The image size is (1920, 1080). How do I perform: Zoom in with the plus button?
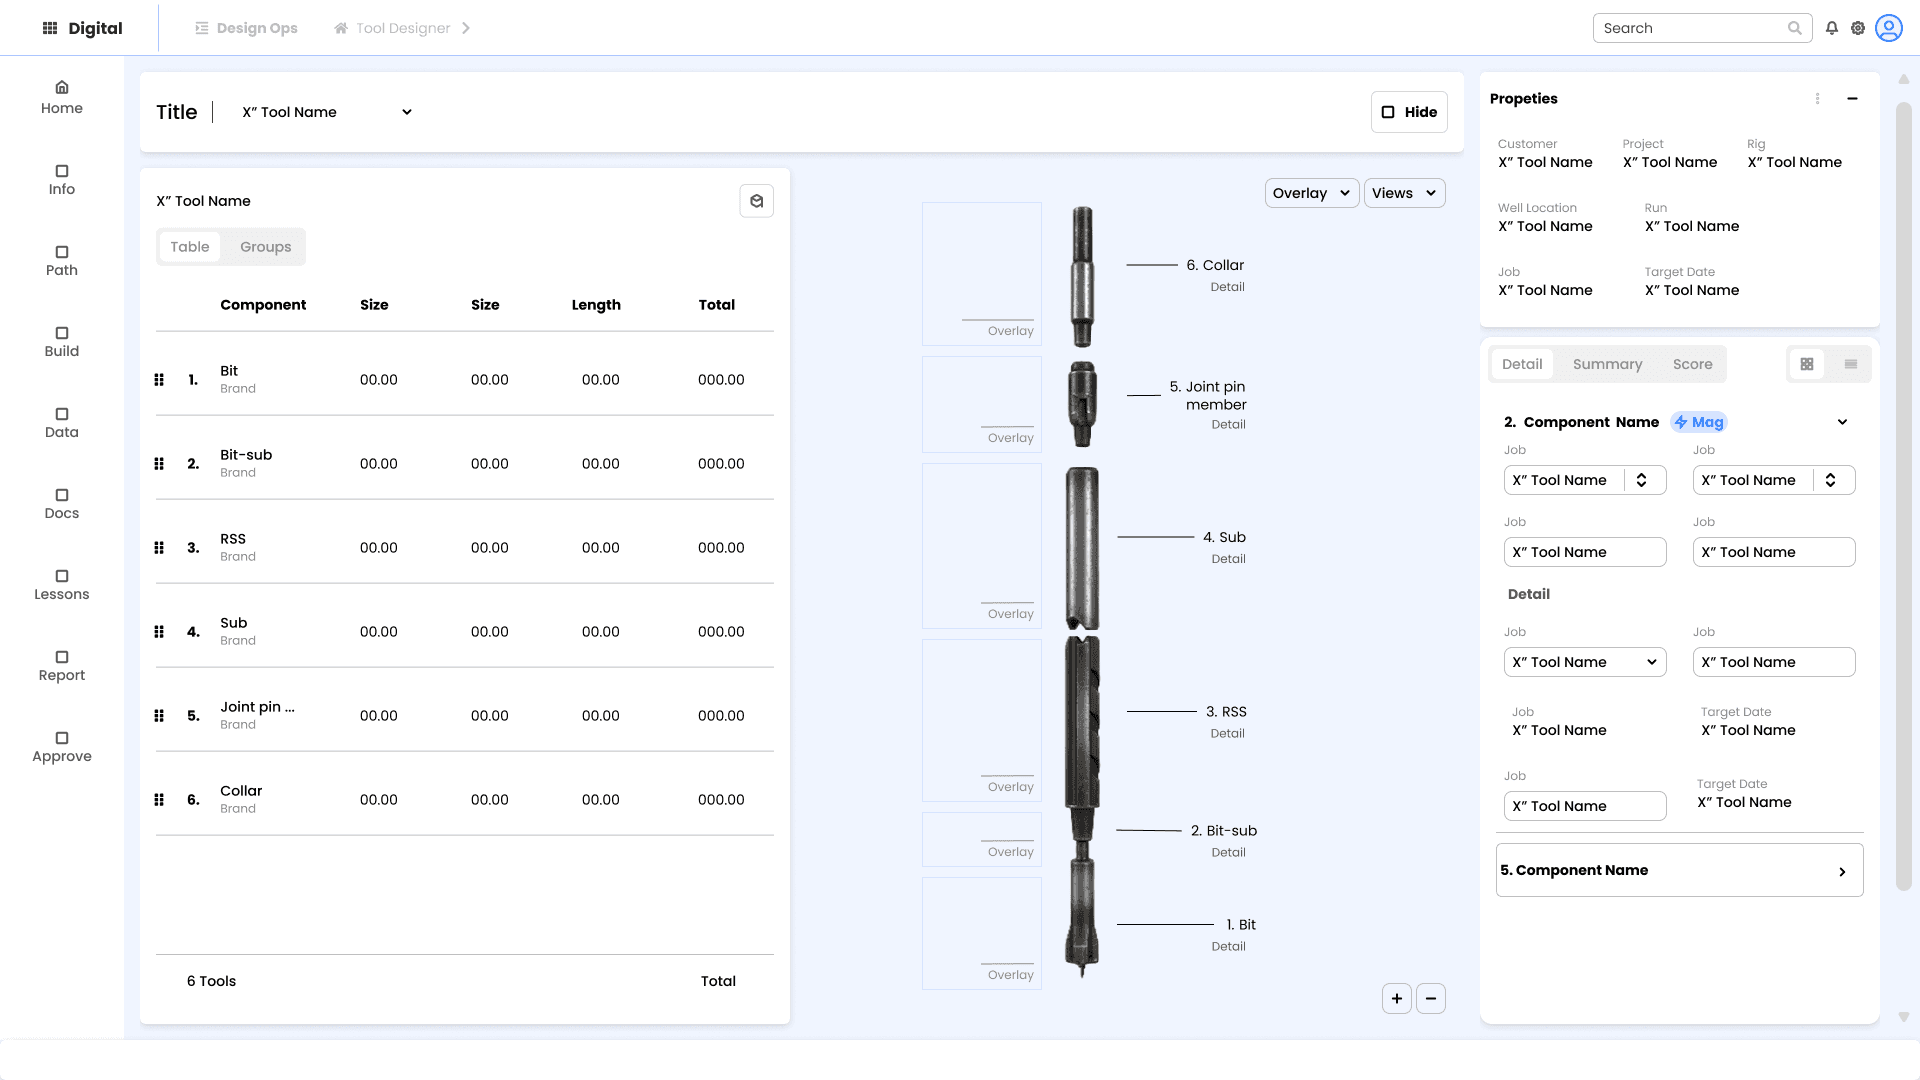coord(1397,998)
